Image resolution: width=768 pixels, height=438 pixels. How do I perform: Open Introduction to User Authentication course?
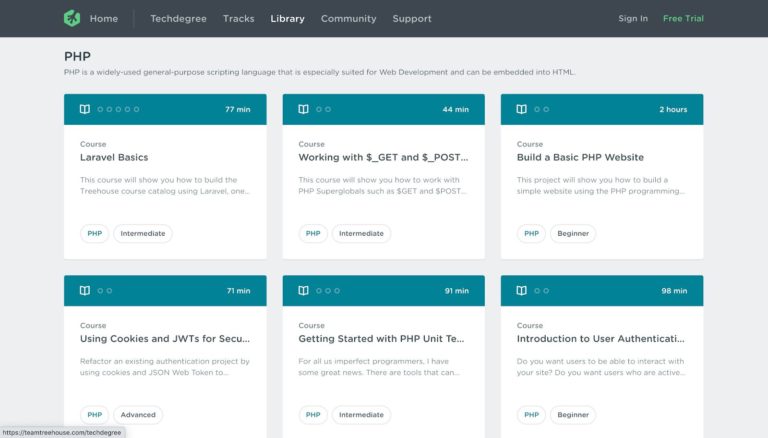[x=600, y=339]
